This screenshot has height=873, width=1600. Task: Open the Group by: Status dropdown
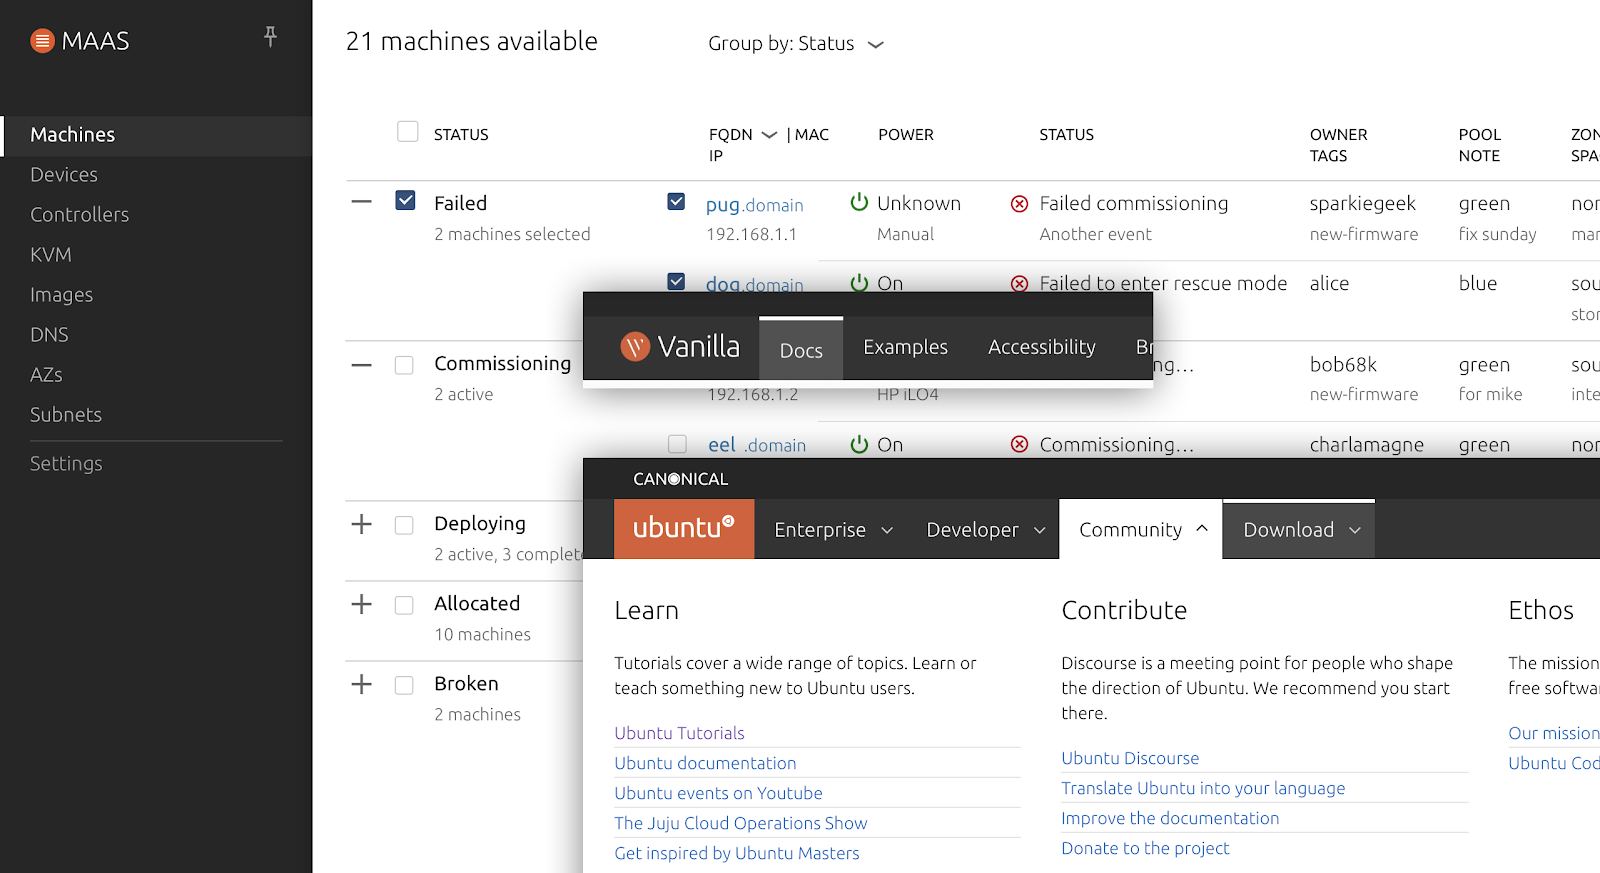coord(796,43)
